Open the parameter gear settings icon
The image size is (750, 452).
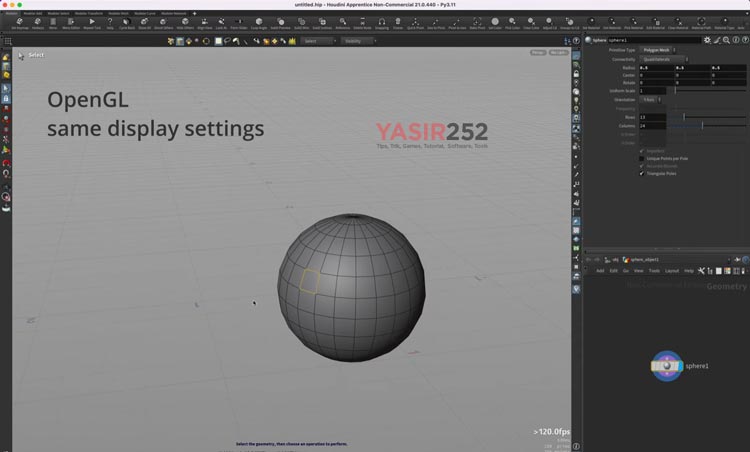[x=706, y=40]
